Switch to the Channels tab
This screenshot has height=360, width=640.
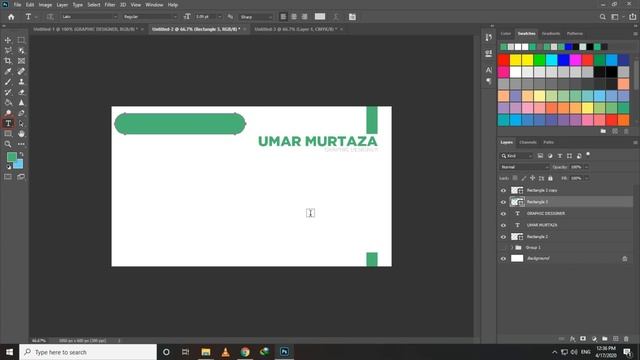tap(528, 142)
